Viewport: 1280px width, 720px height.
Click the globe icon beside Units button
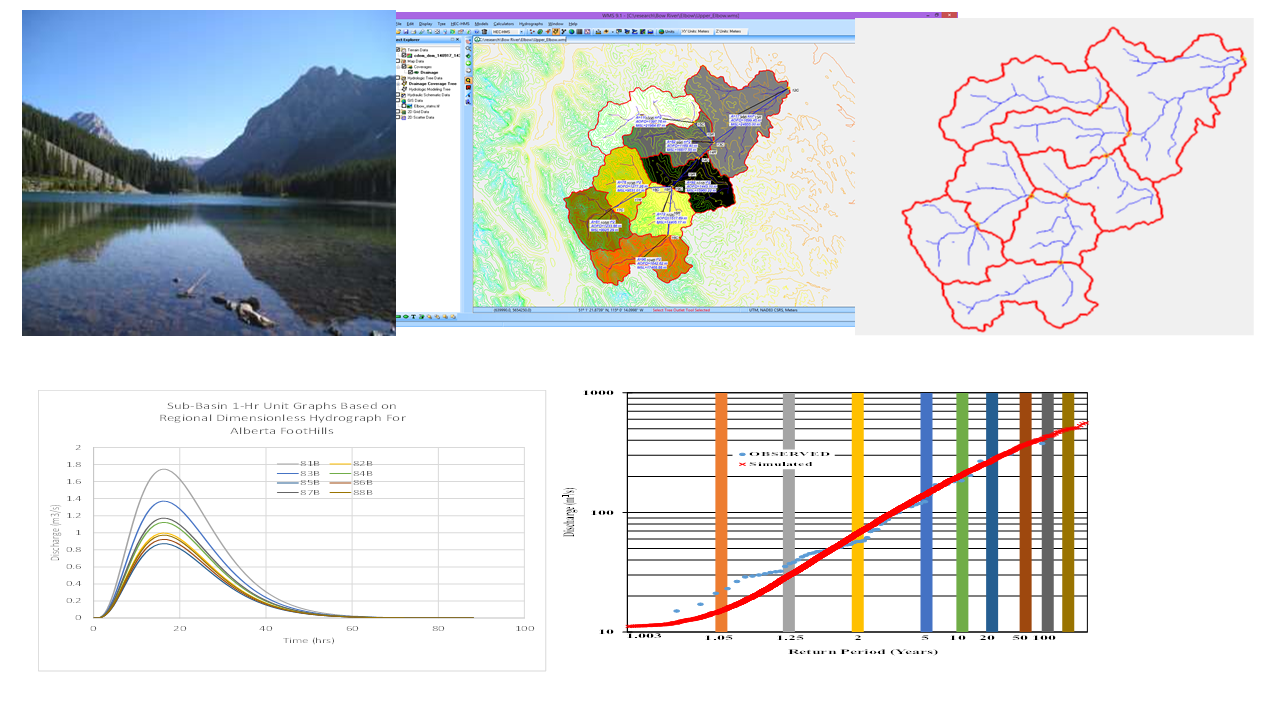(660, 32)
